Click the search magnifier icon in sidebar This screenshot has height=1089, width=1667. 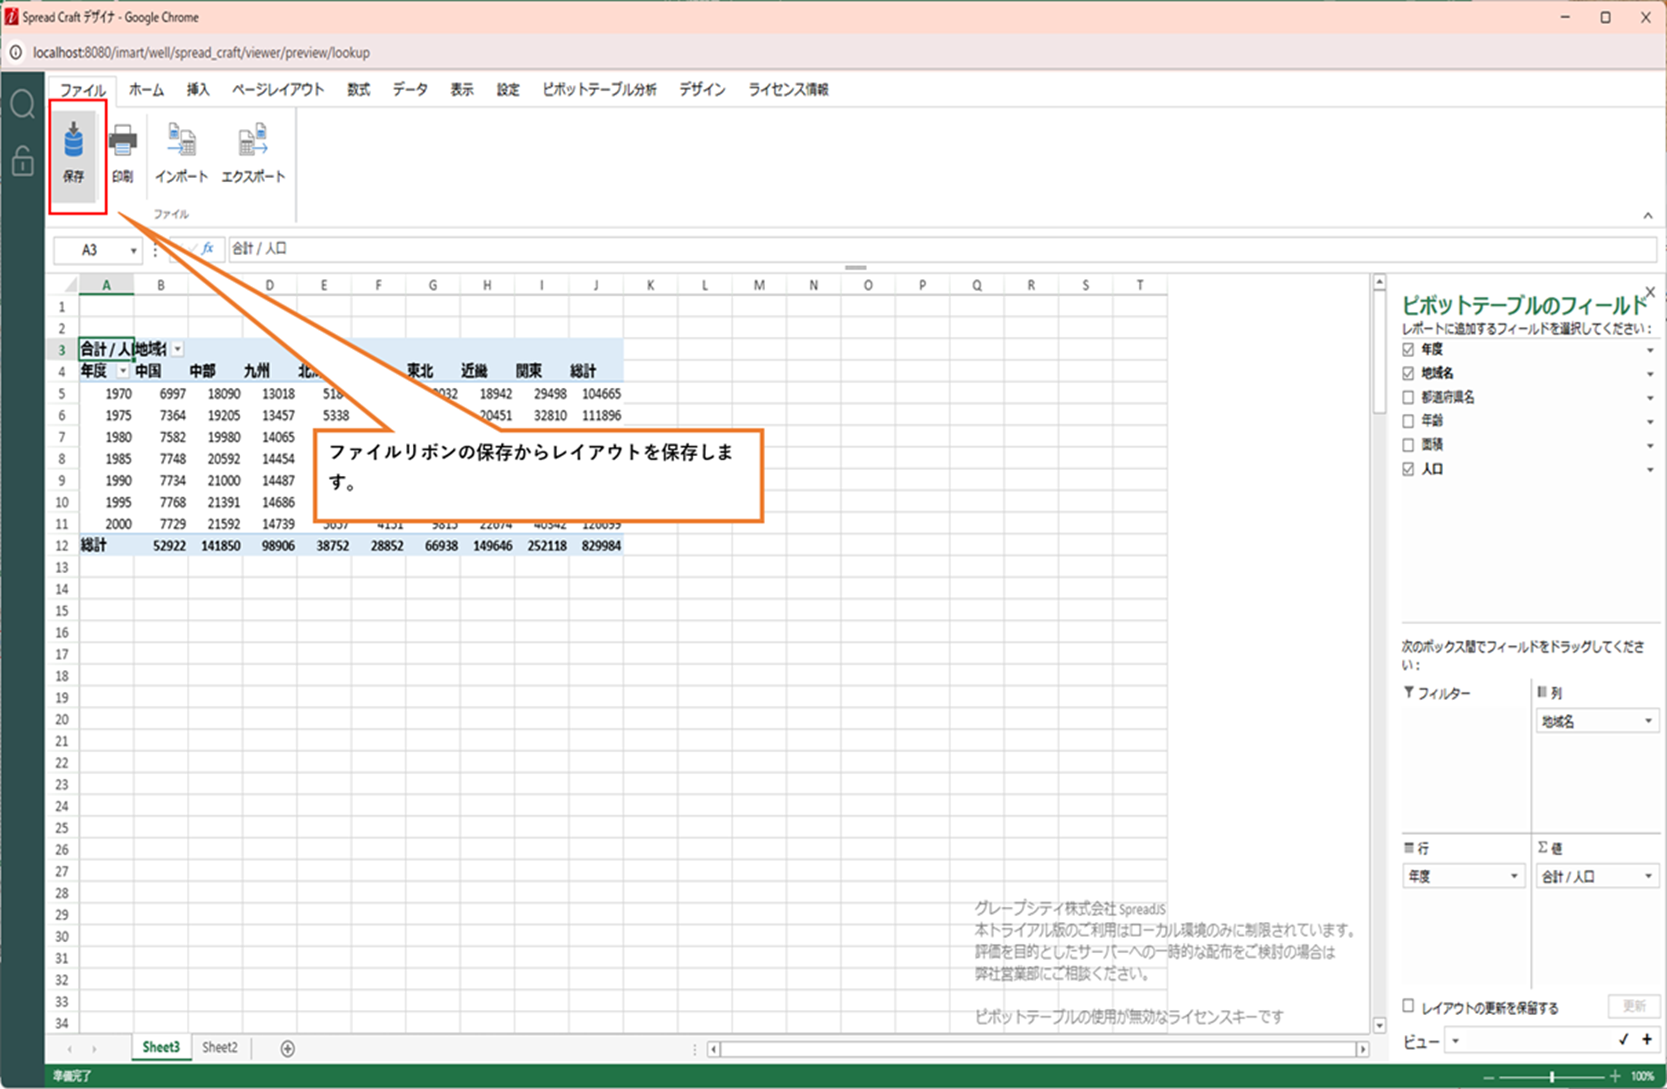22,104
